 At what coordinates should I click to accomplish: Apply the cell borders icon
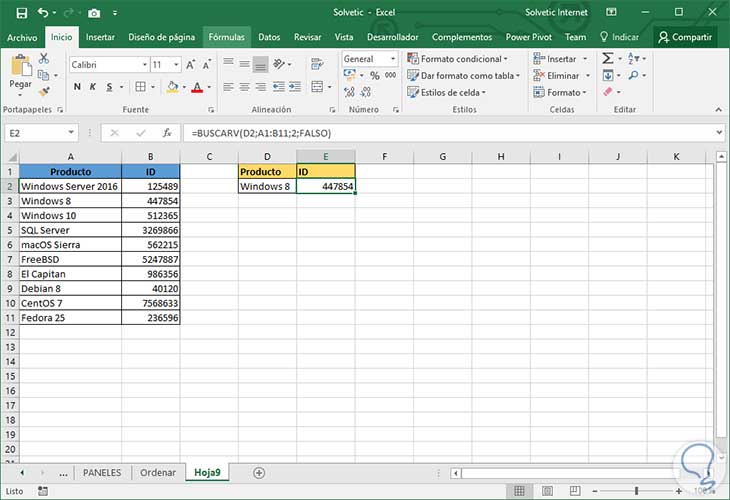pyautogui.click(x=140, y=87)
